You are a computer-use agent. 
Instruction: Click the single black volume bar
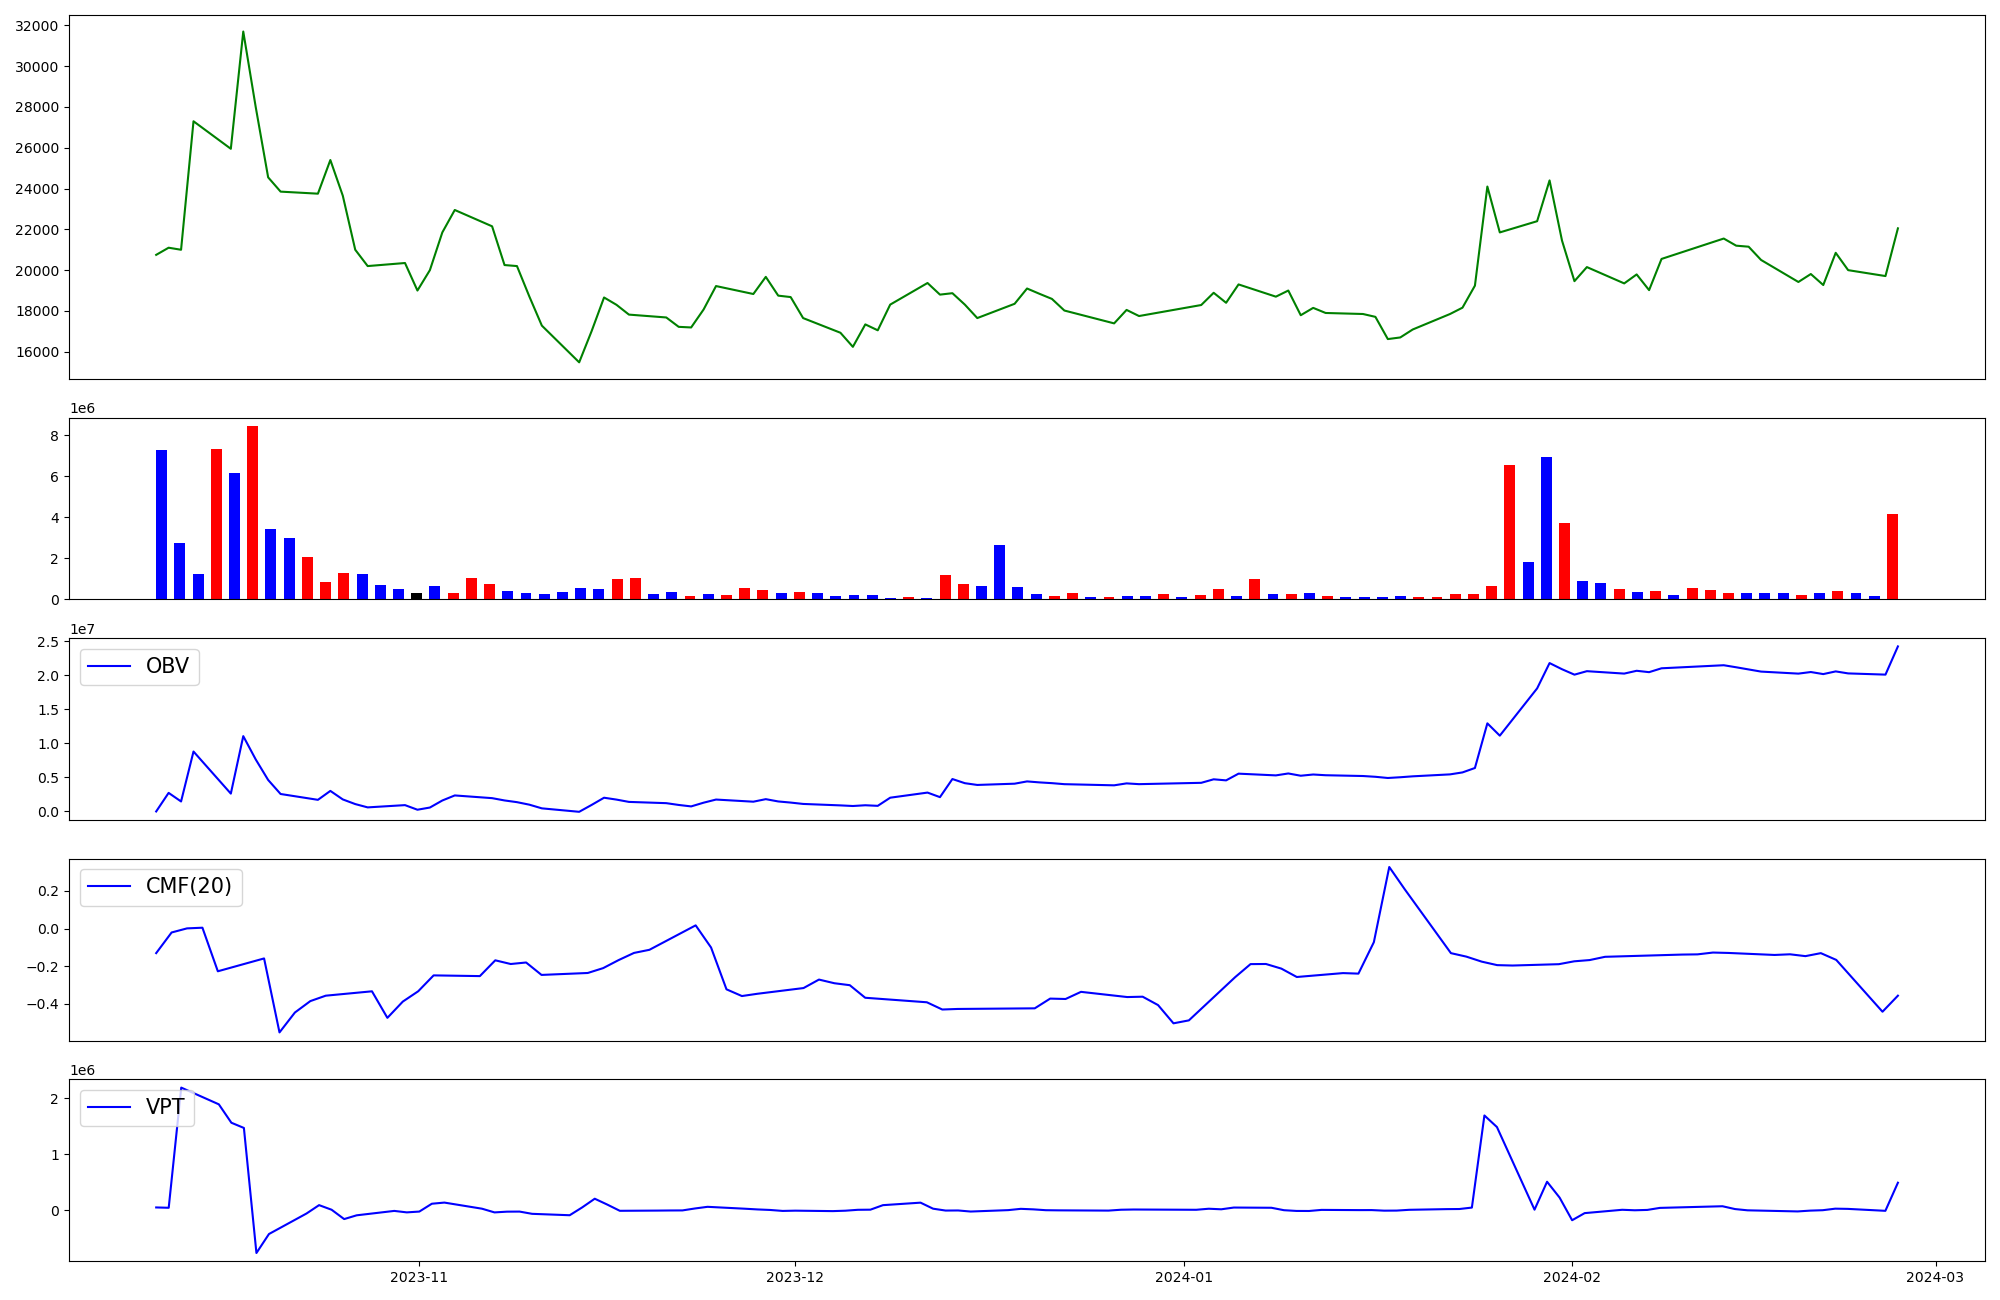click(416, 596)
